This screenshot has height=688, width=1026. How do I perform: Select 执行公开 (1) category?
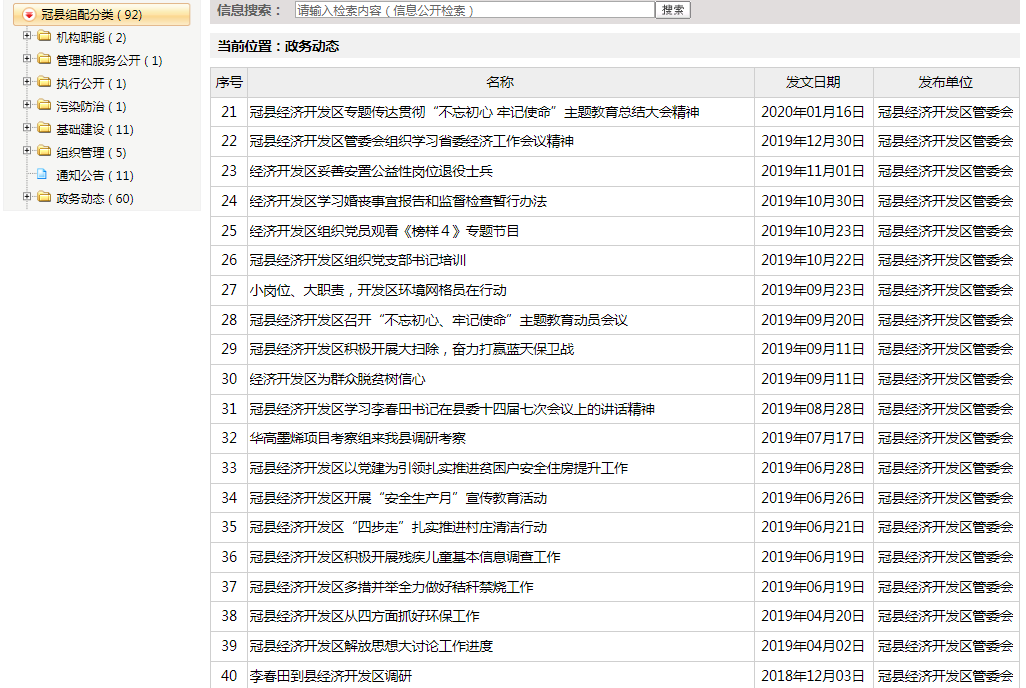click(x=91, y=83)
